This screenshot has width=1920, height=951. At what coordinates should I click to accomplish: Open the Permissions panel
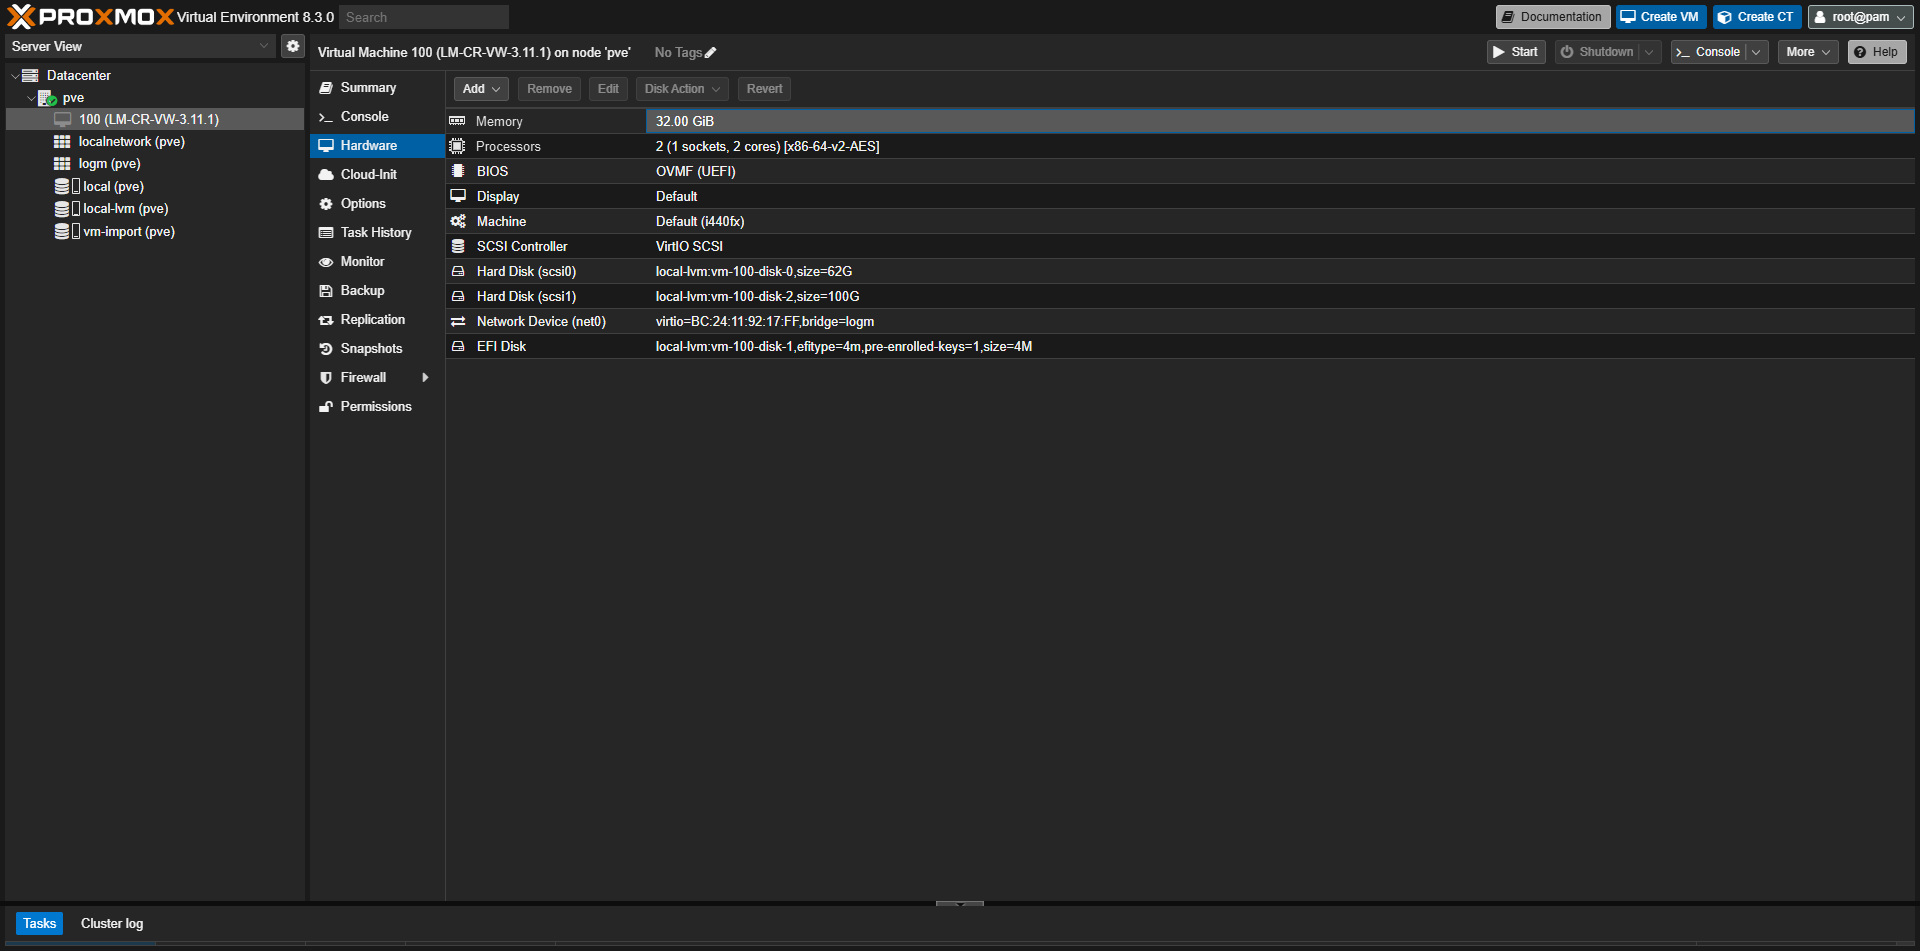[376, 406]
